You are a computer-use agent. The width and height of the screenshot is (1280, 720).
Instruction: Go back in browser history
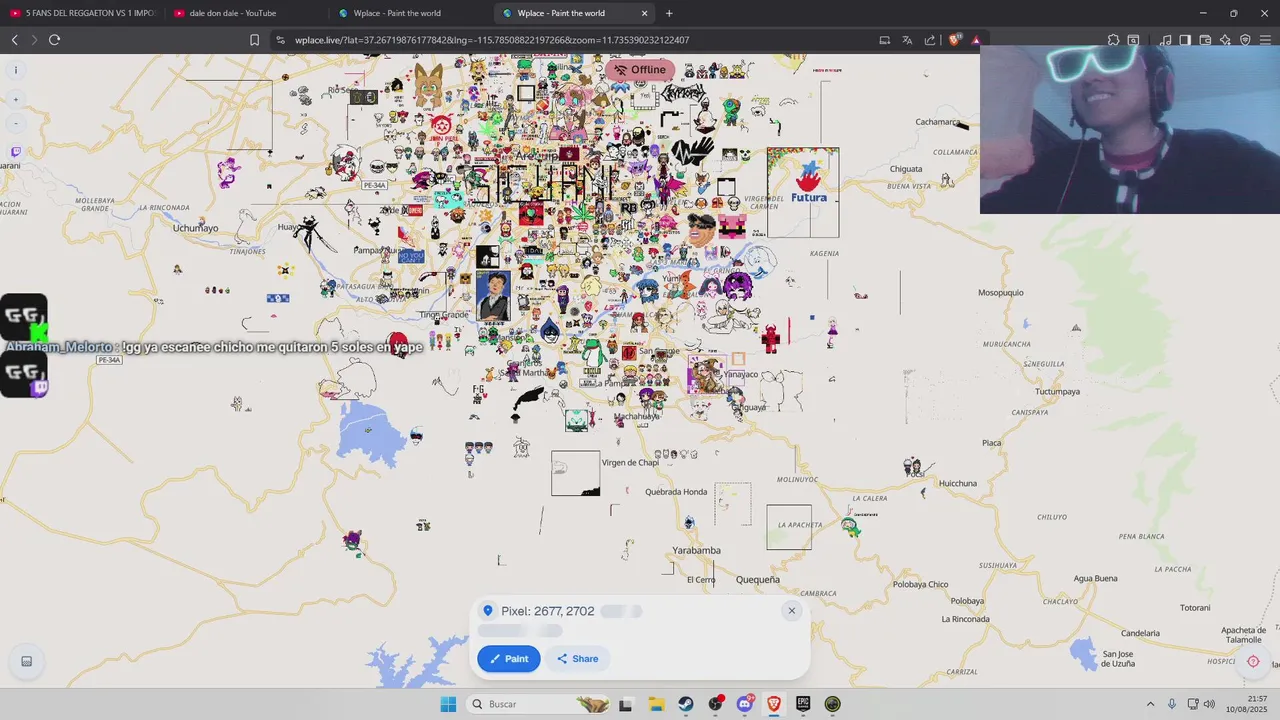[15, 40]
